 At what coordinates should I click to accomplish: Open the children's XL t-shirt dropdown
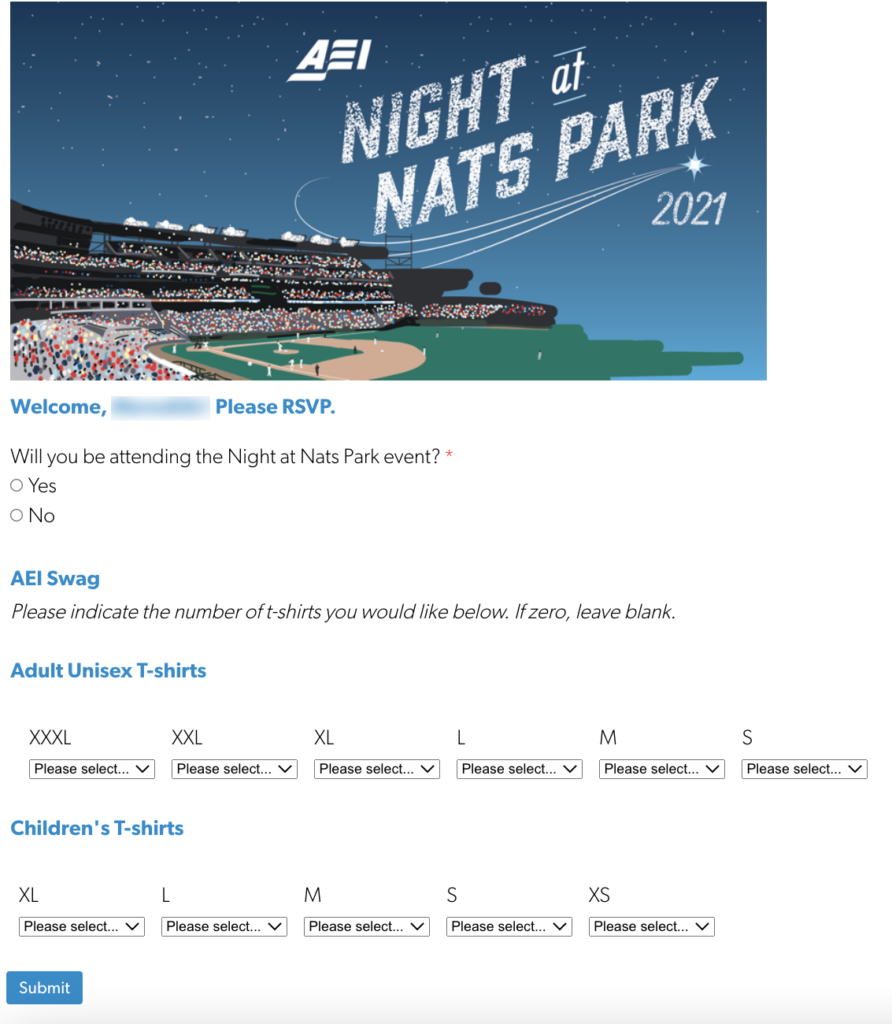pos(82,927)
